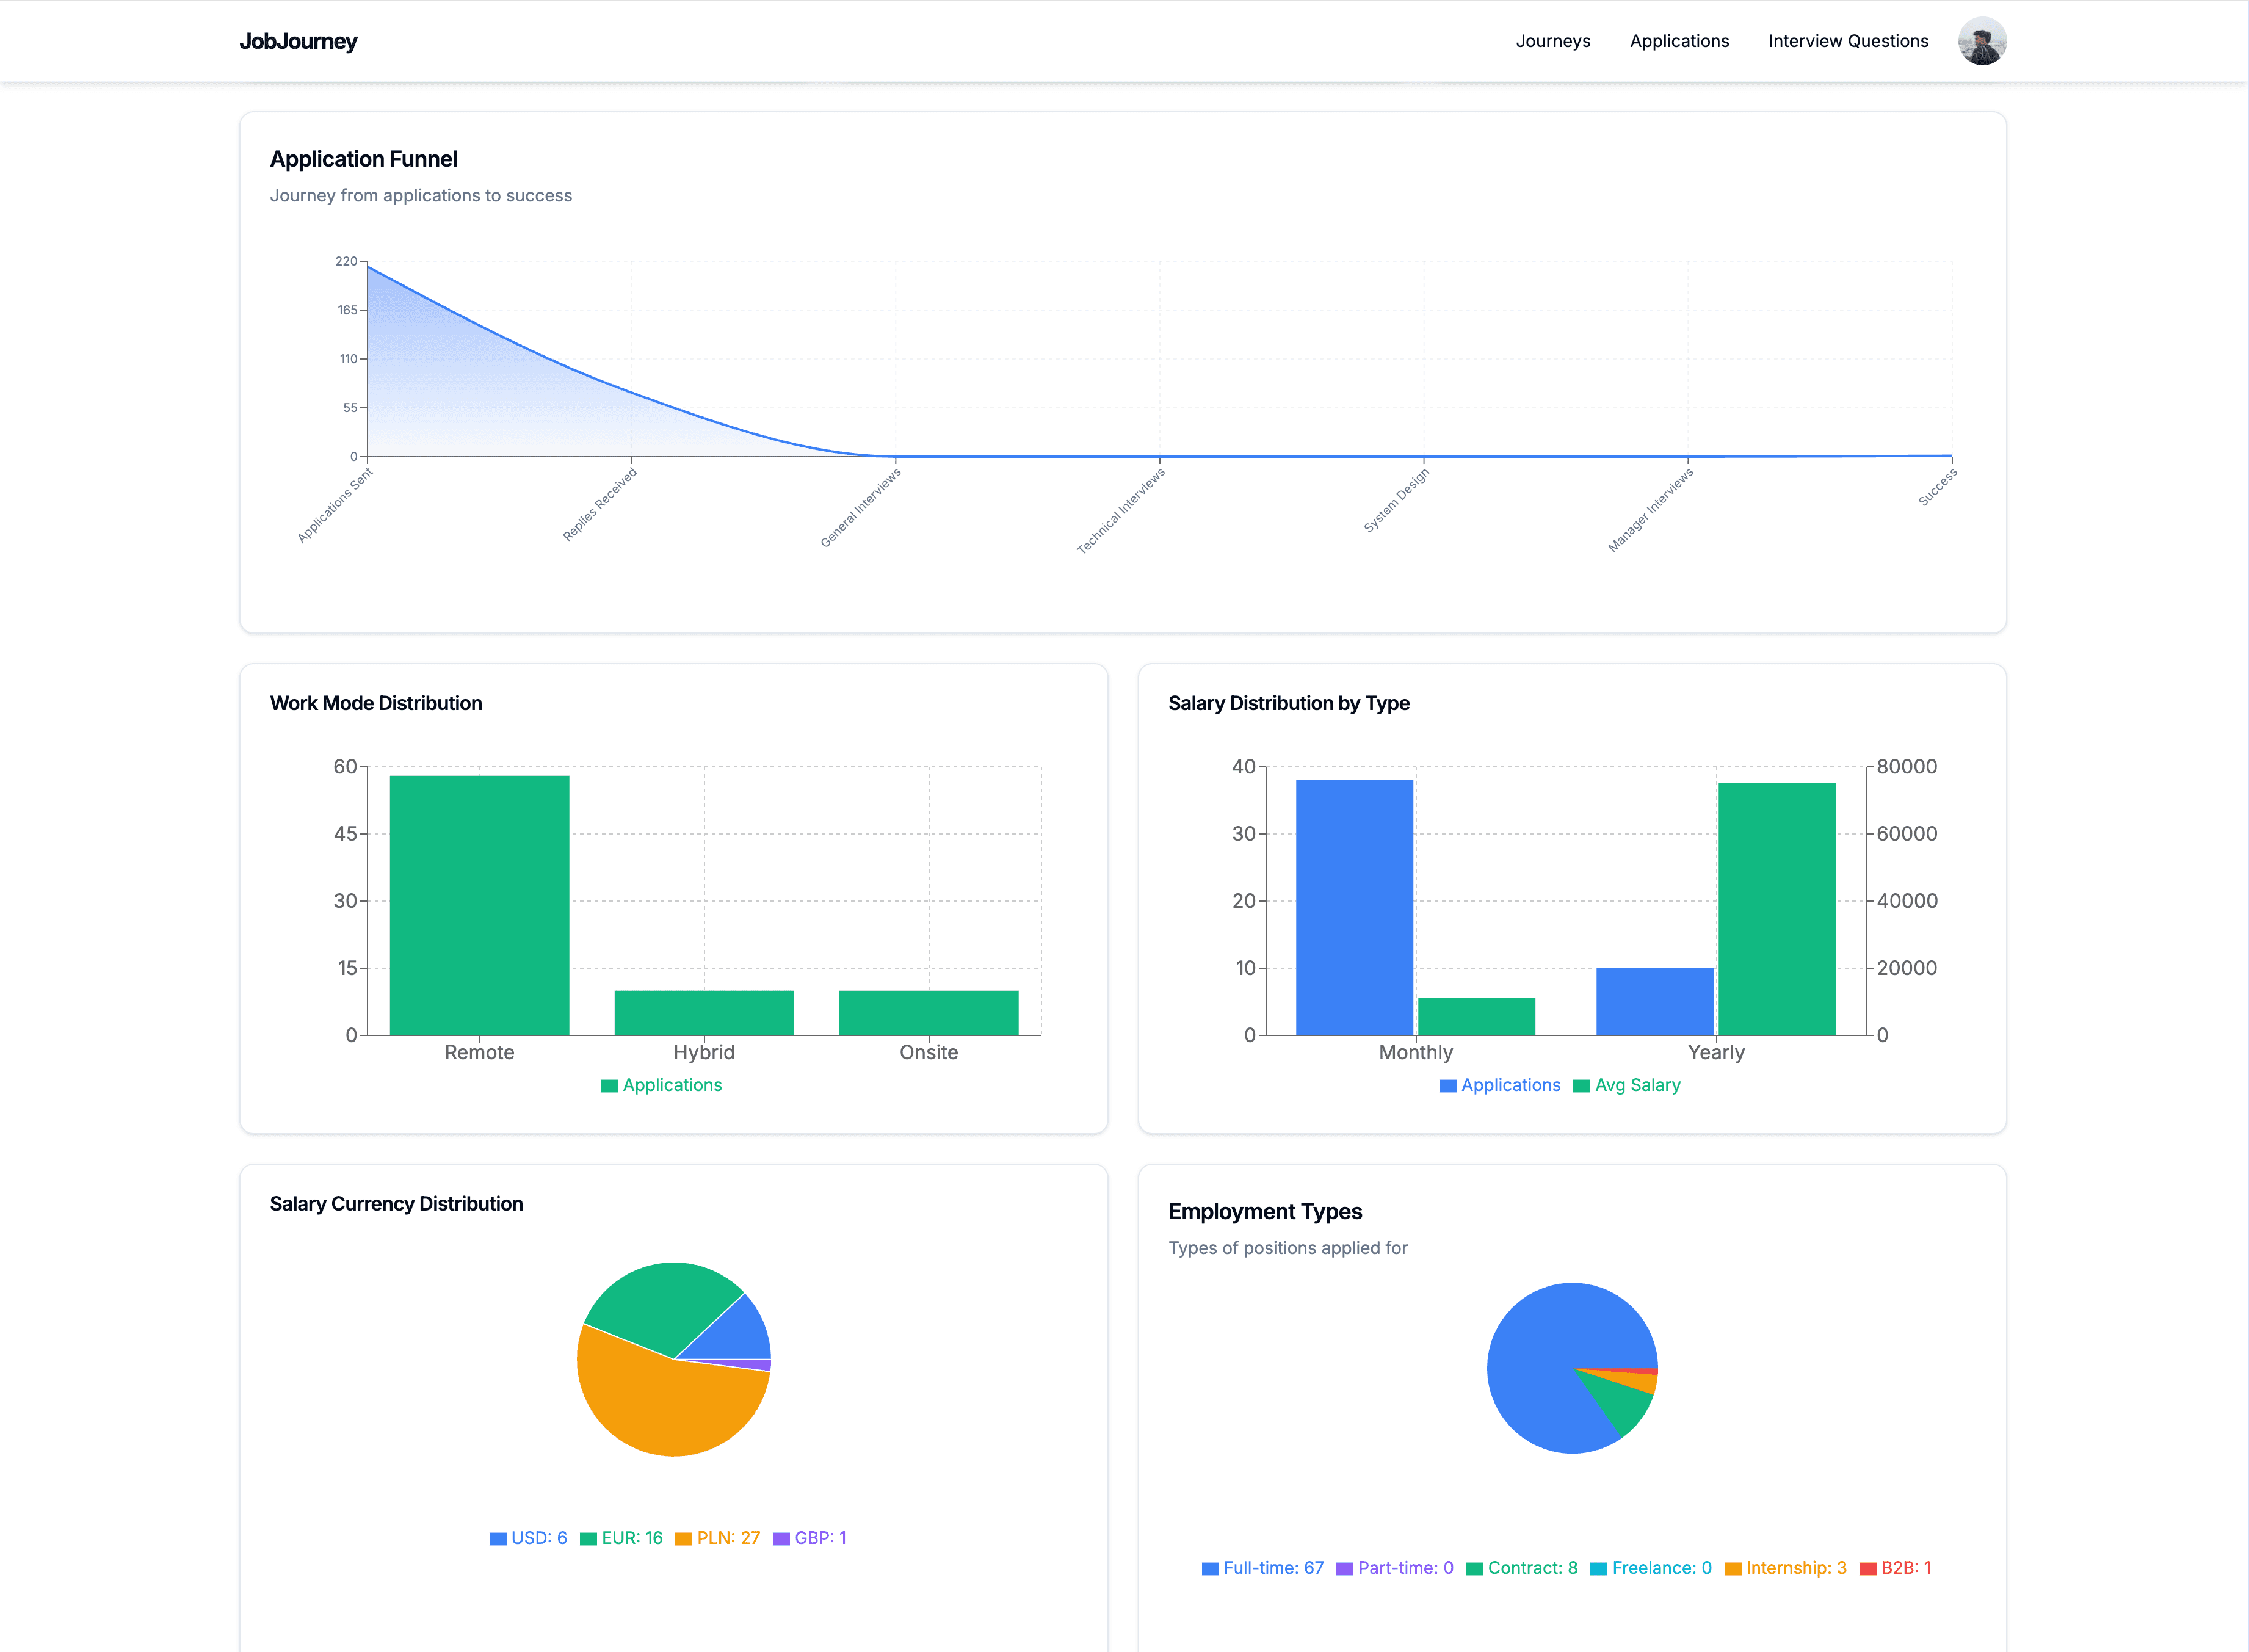Navigate to the Applications section
The image size is (2249, 1652).
1679,41
